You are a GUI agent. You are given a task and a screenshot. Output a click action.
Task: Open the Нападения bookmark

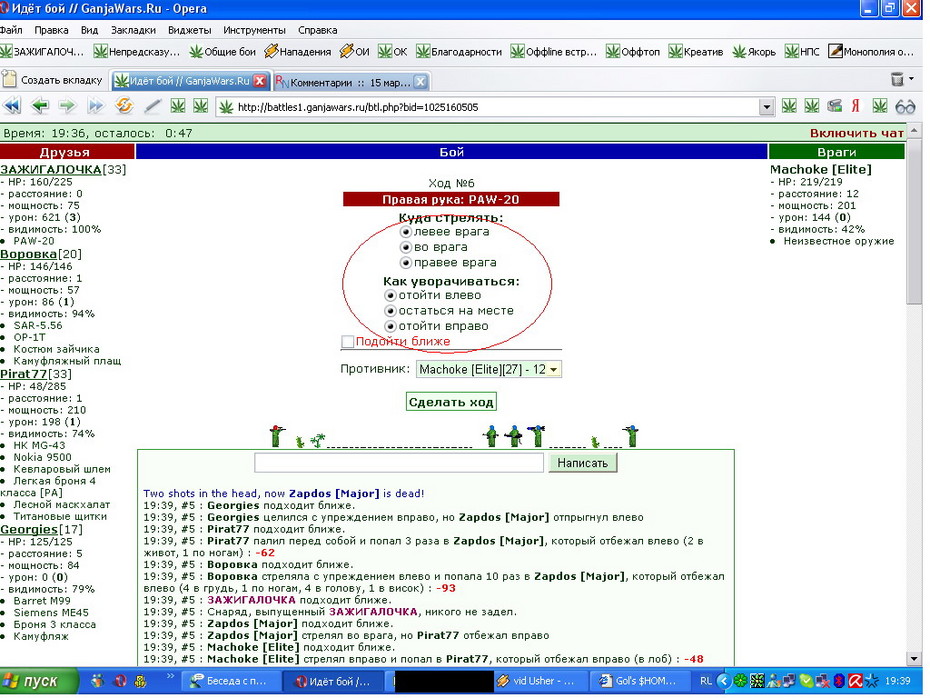298,52
